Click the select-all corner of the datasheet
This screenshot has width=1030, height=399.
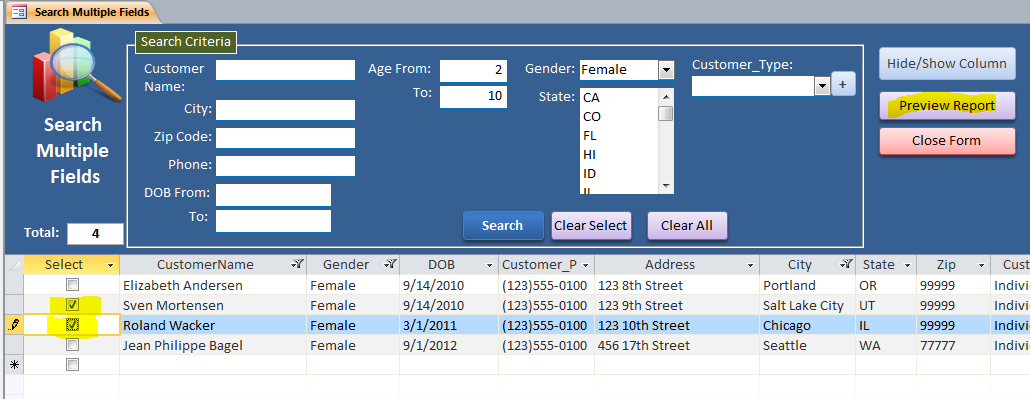coord(14,265)
